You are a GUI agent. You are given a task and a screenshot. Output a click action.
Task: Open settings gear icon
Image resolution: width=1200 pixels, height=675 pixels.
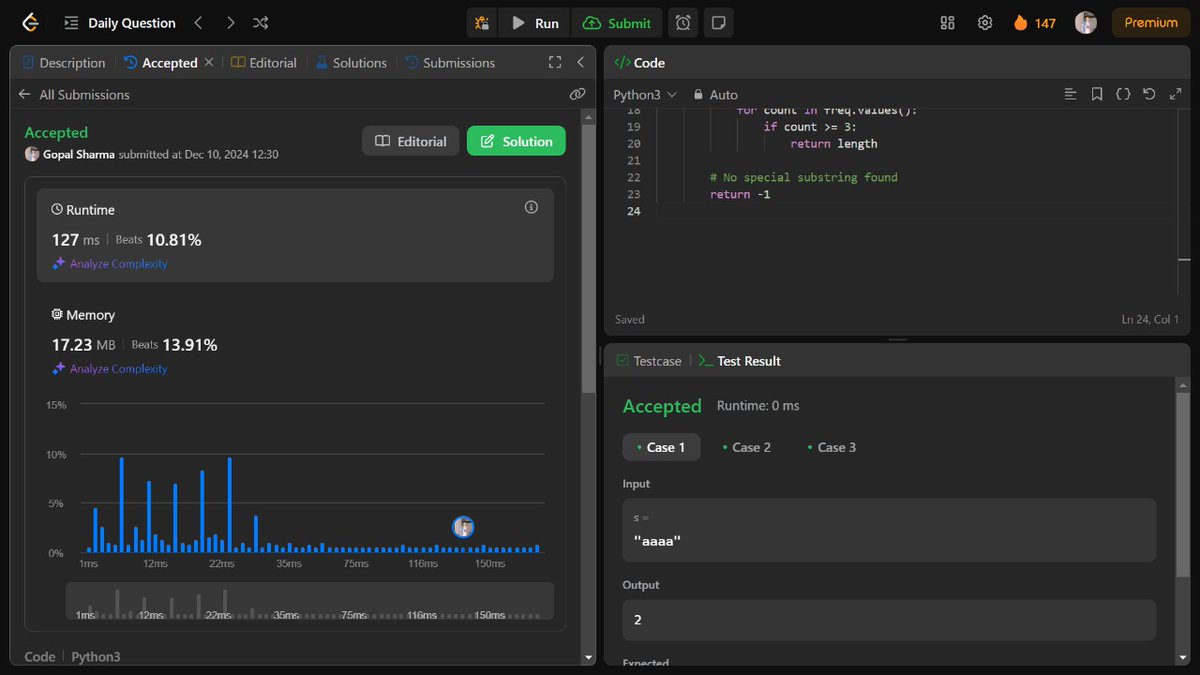tap(985, 22)
